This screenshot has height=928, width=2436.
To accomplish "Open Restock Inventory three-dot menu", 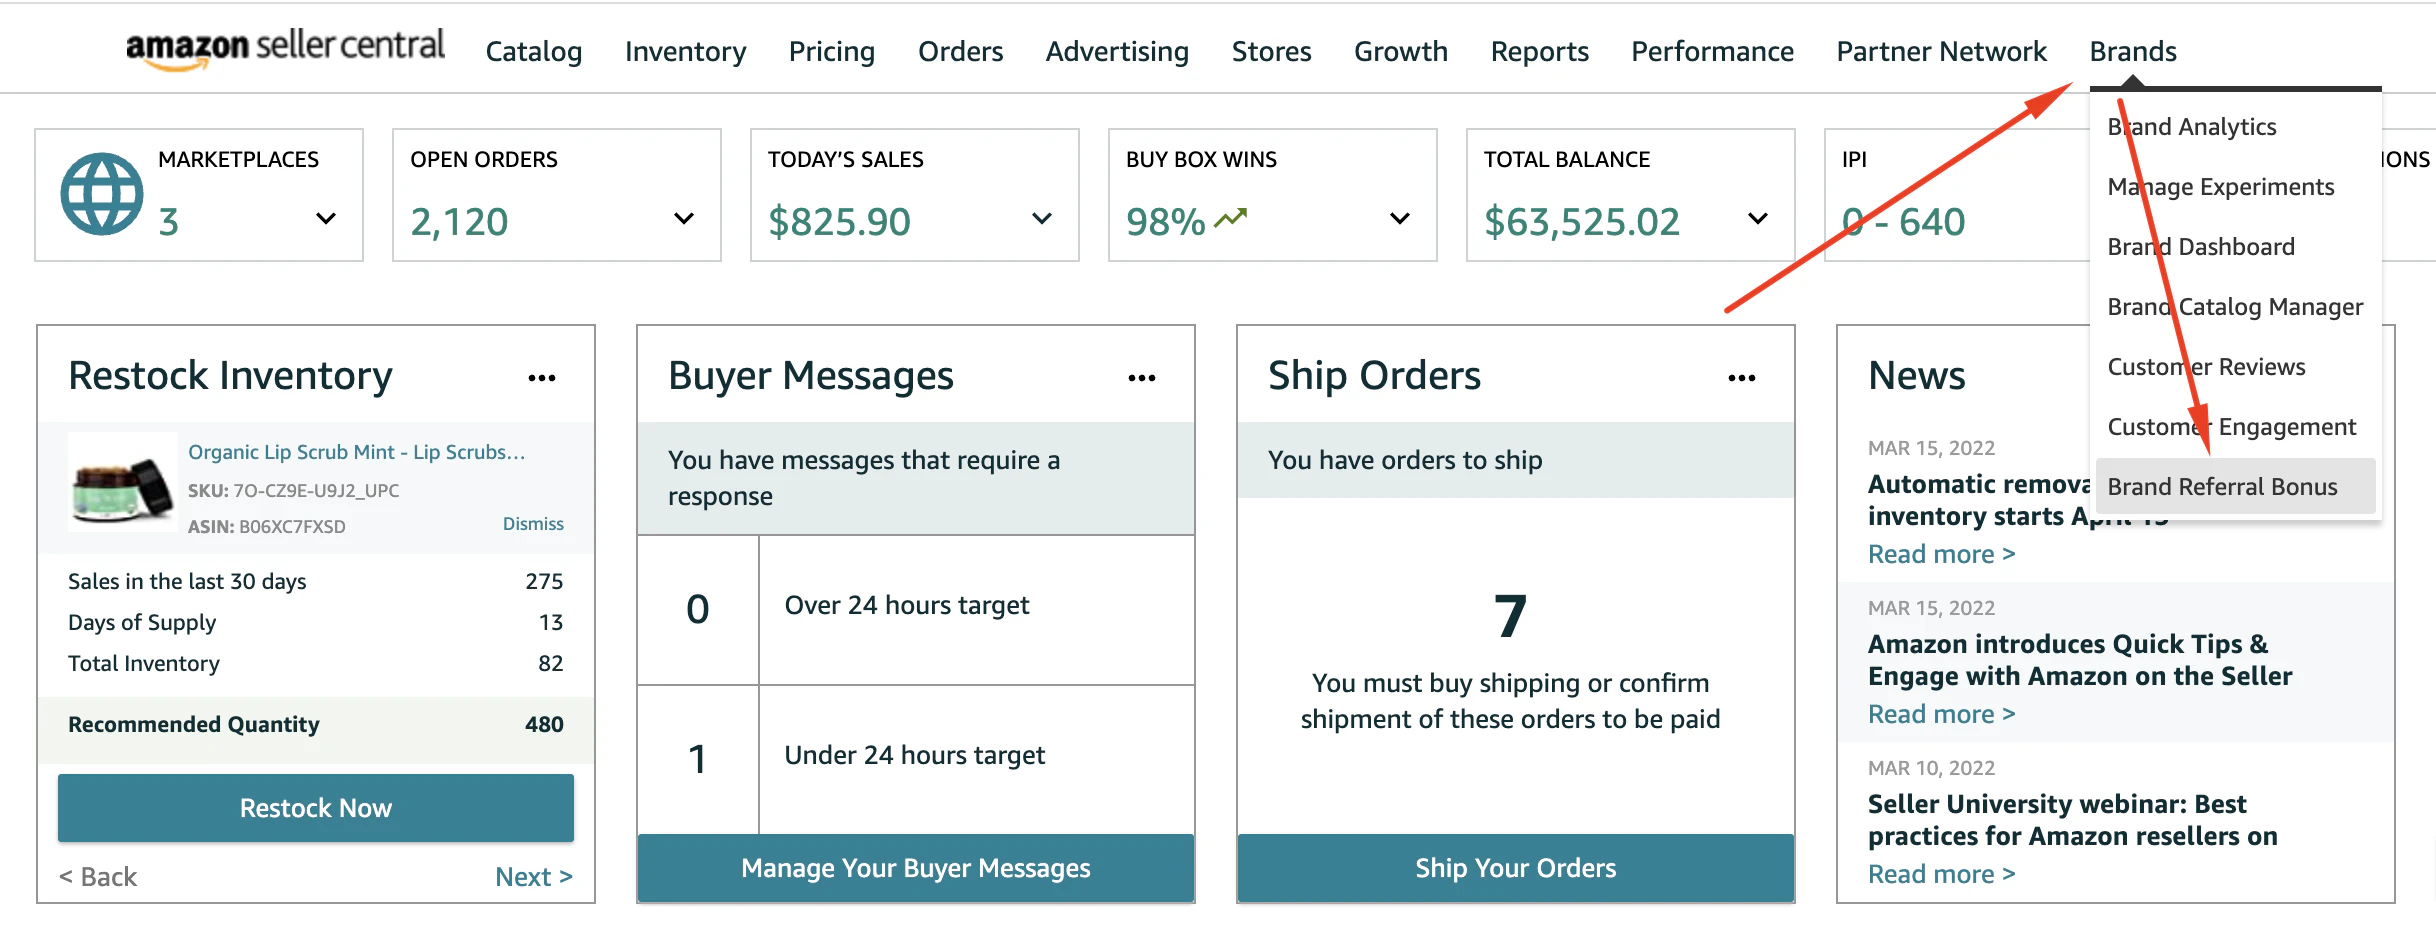I will (x=542, y=378).
